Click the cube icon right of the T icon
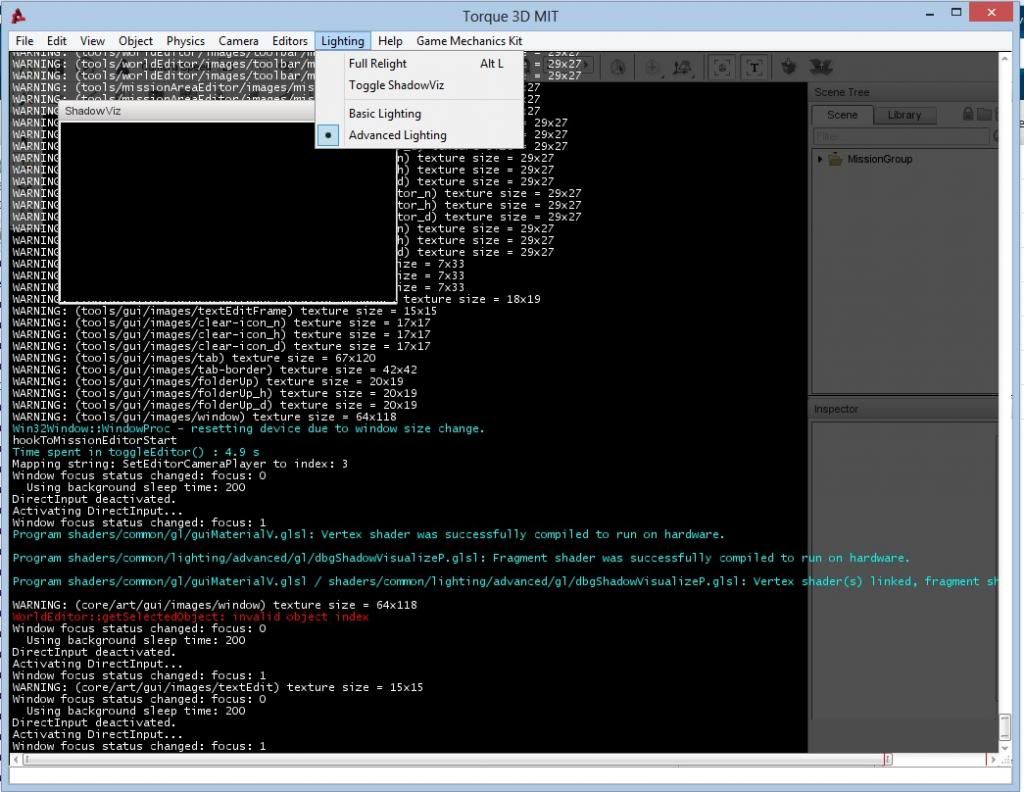This screenshot has height=792, width=1024. coord(789,67)
